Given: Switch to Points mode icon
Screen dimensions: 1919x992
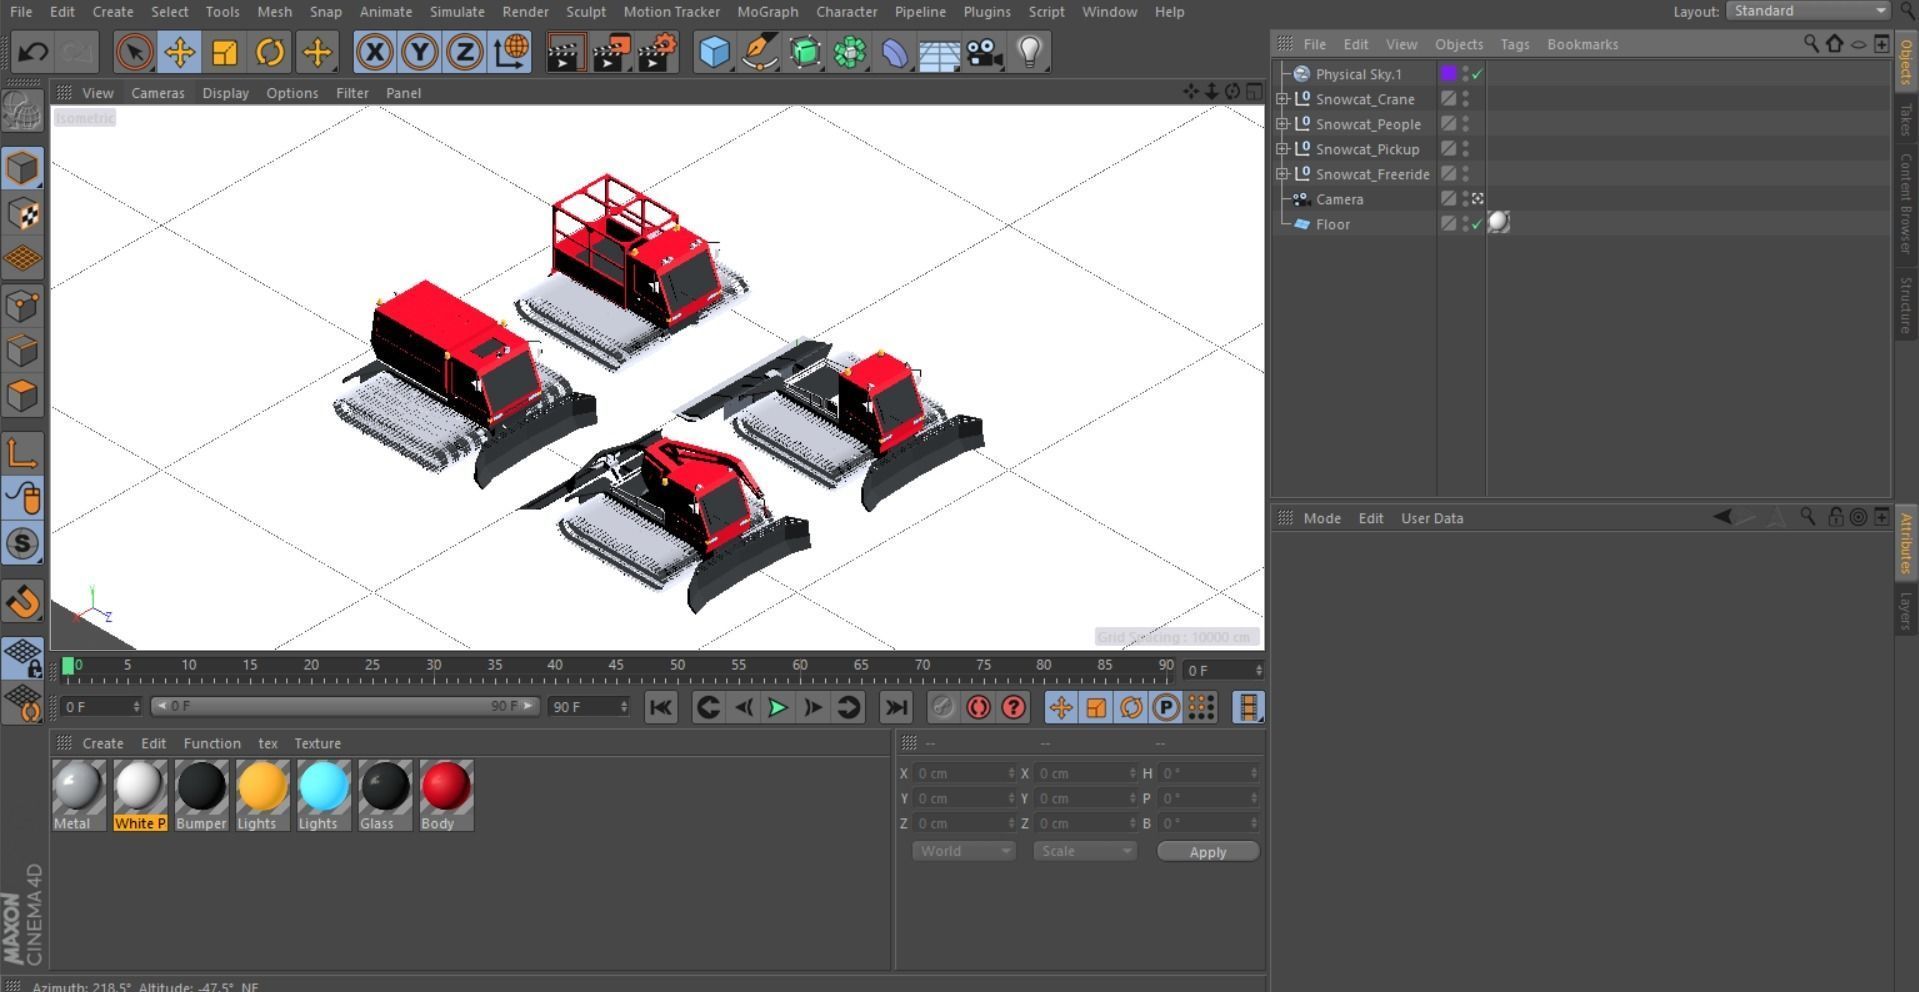Looking at the screenshot, I should coord(22,305).
